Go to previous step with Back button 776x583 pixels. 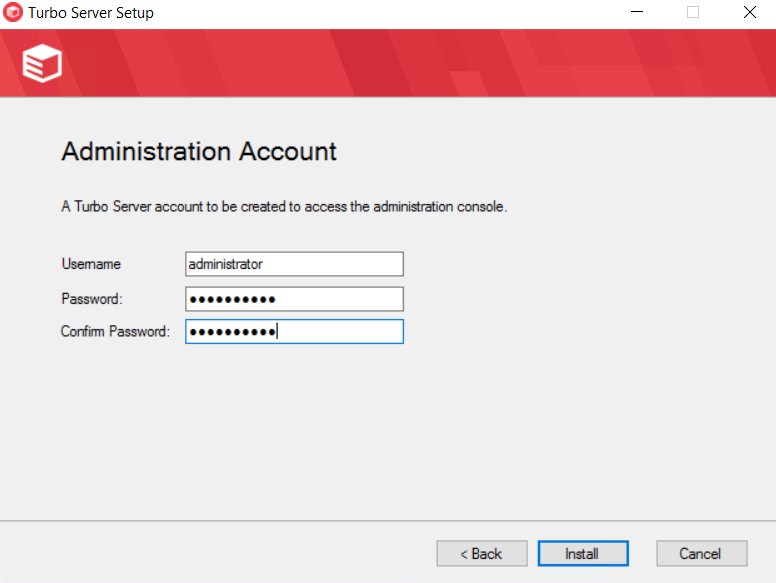[x=481, y=553]
